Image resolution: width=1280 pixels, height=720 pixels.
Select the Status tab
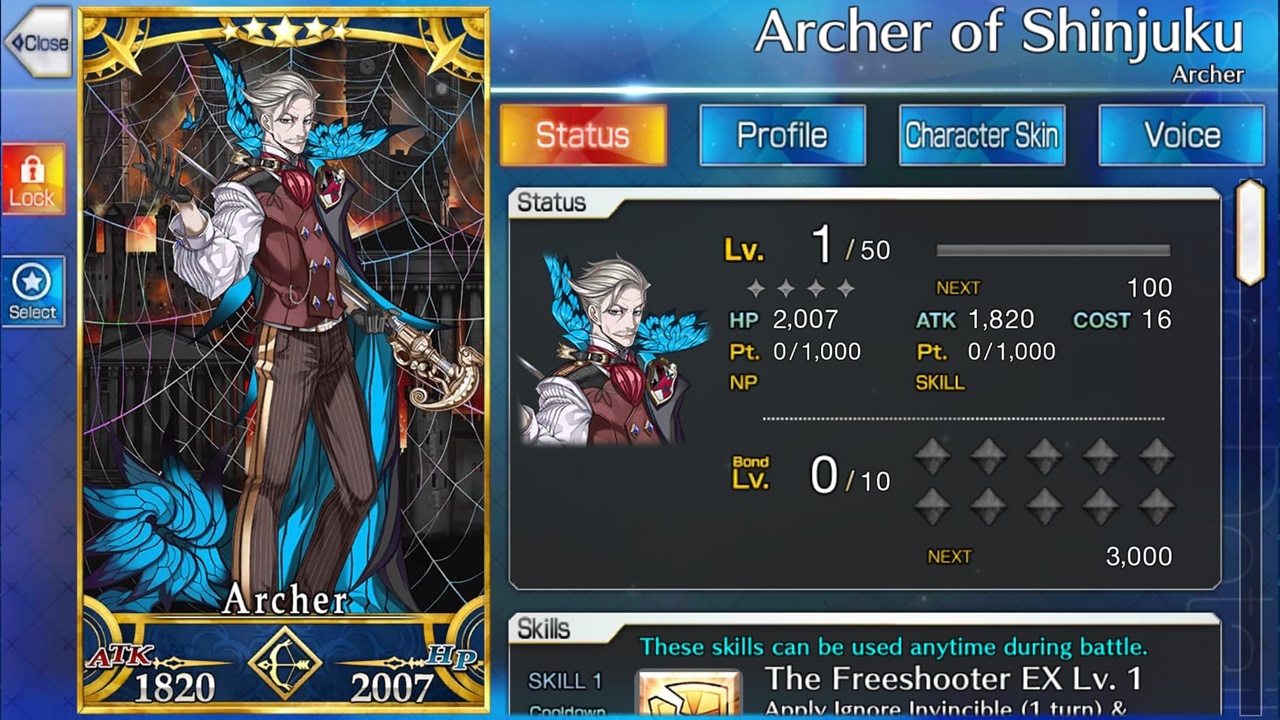(583, 135)
